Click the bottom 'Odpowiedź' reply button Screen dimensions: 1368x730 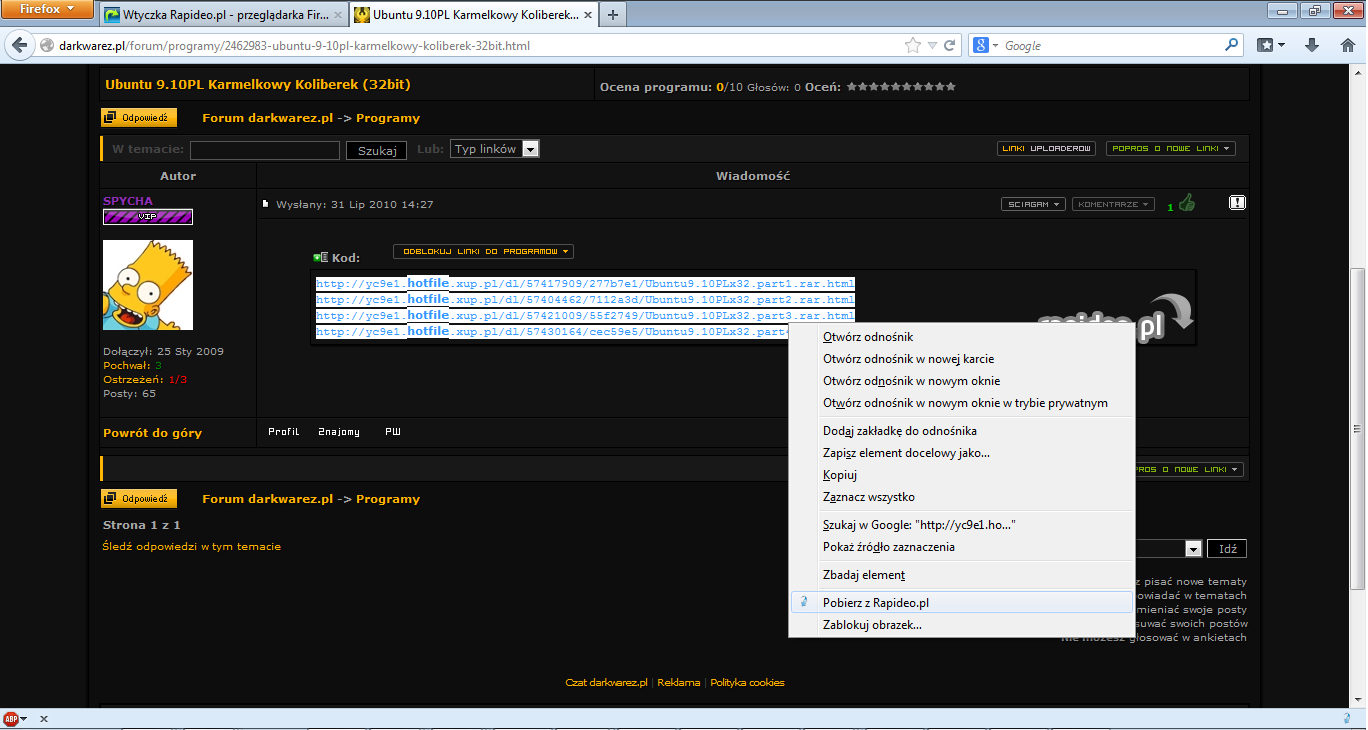pyautogui.click(x=139, y=498)
